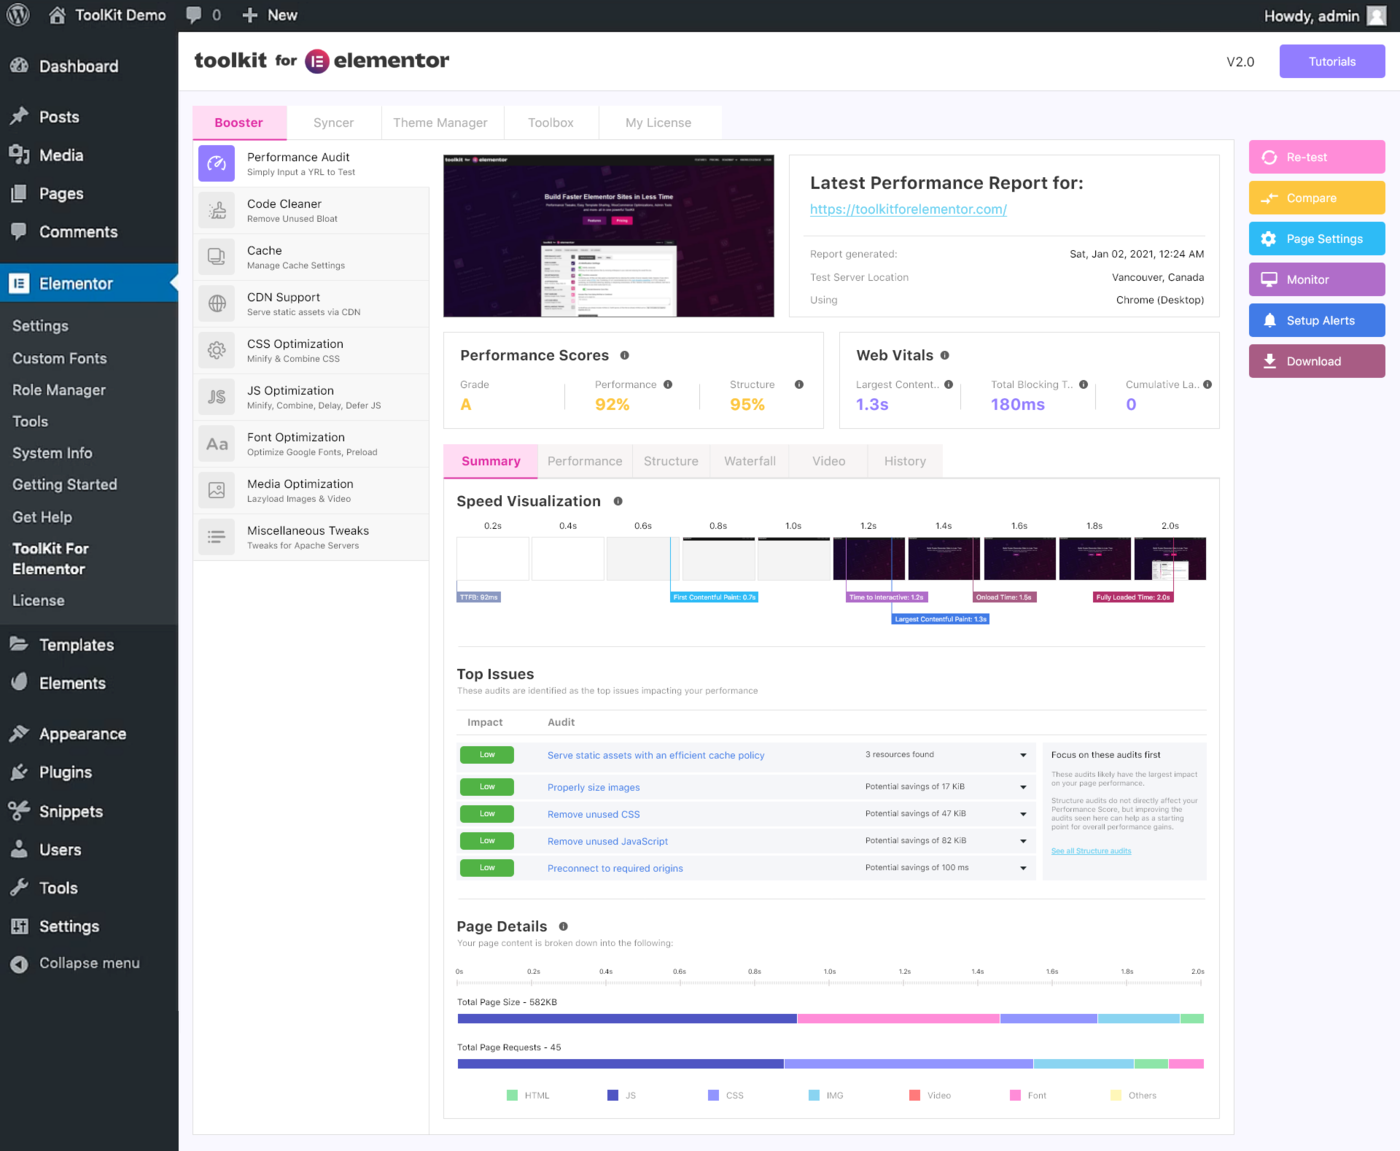Click the info icon next to Total Blocking Time
Image resolution: width=1400 pixels, height=1151 pixels.
[1083, 384]
